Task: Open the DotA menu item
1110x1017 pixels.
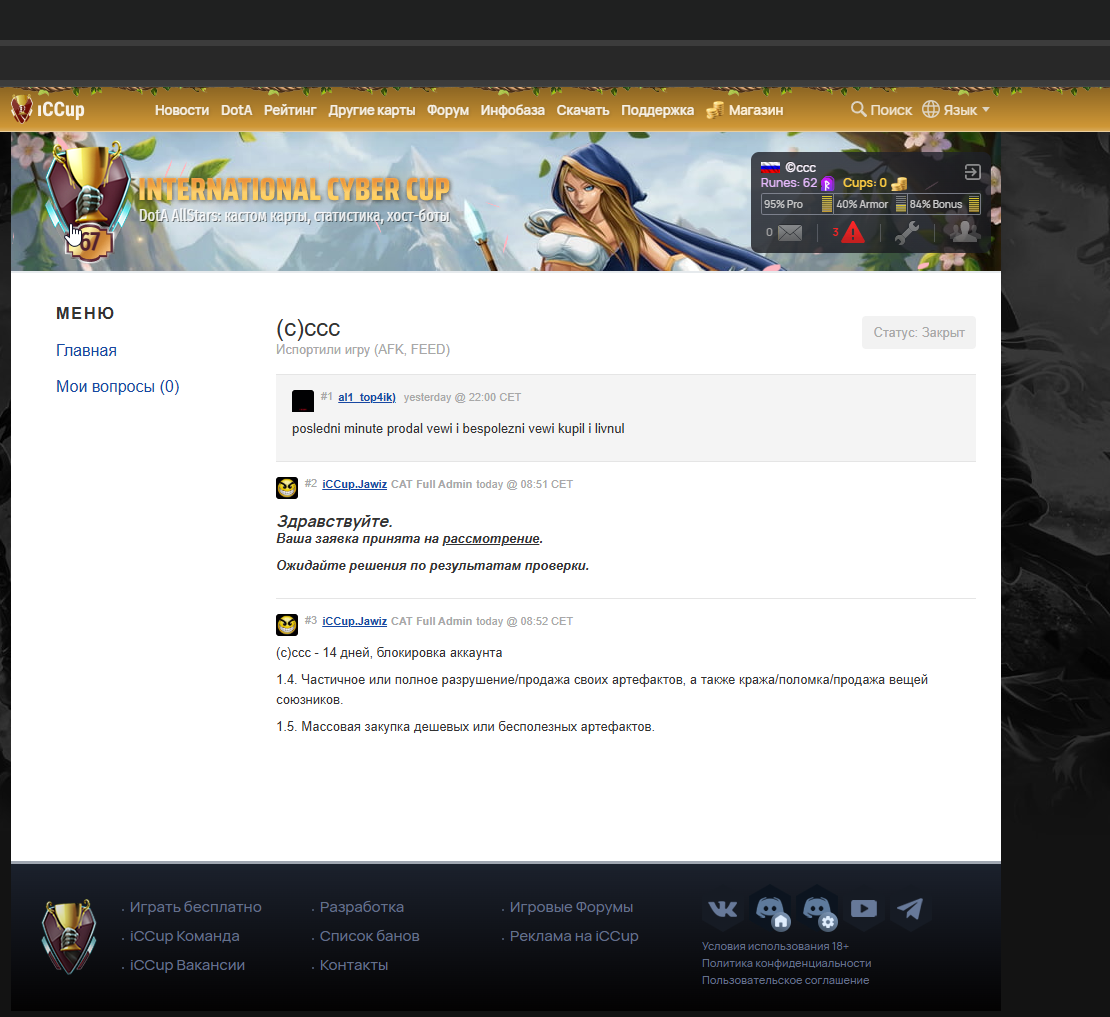Action: (x=236, y=110)
